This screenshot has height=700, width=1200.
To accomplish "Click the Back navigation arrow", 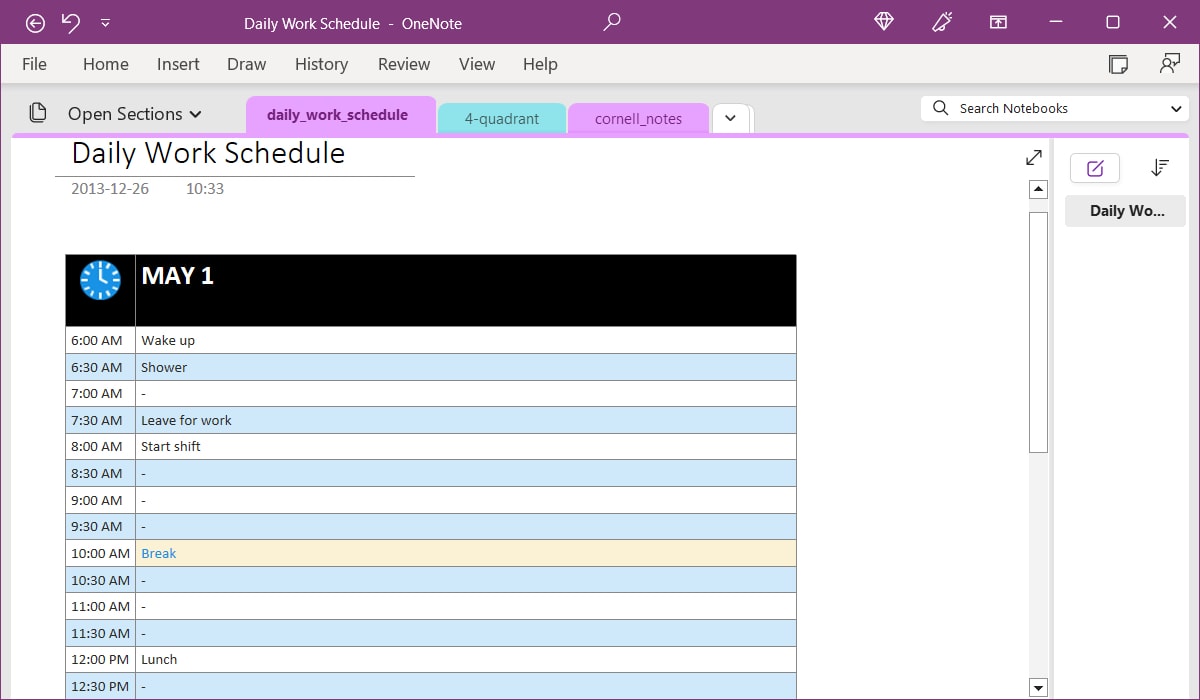I will [35, 22].
